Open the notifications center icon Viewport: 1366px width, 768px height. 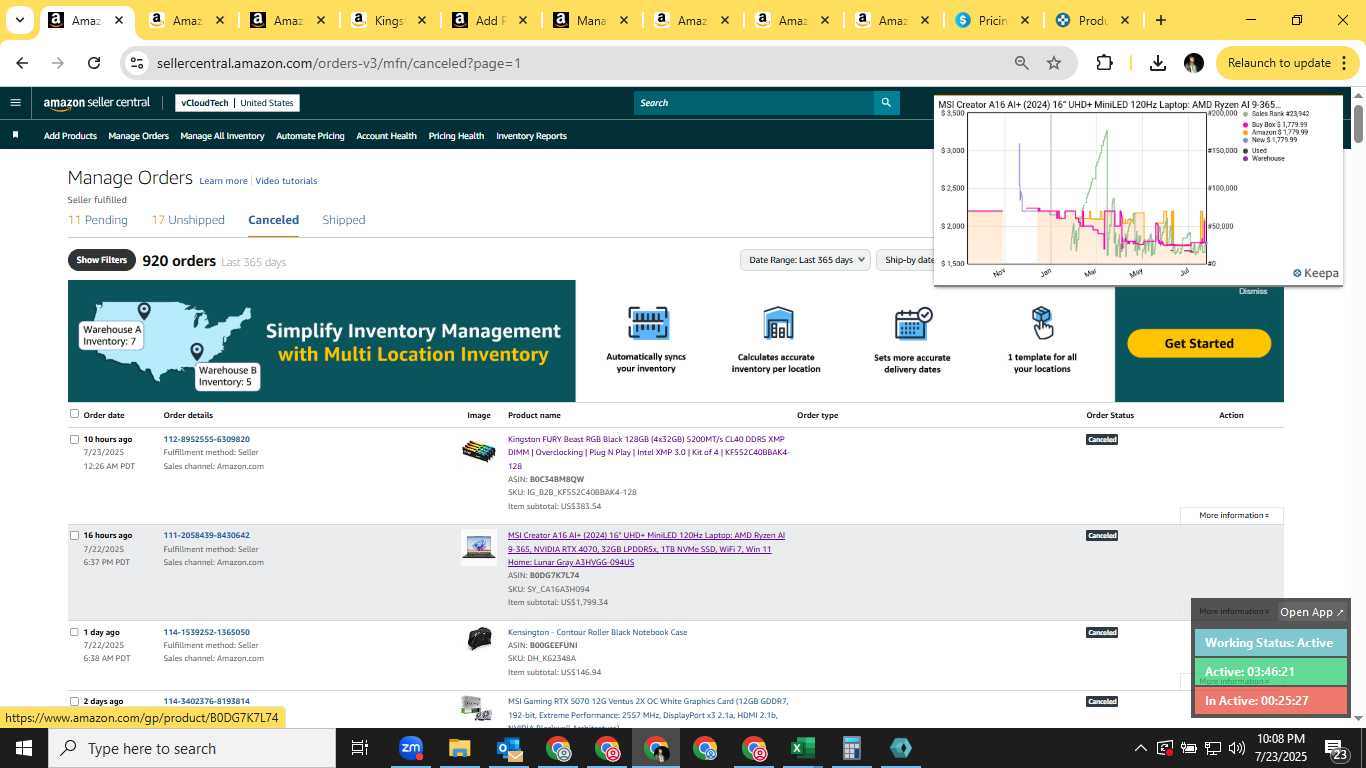coord(1336,749)
